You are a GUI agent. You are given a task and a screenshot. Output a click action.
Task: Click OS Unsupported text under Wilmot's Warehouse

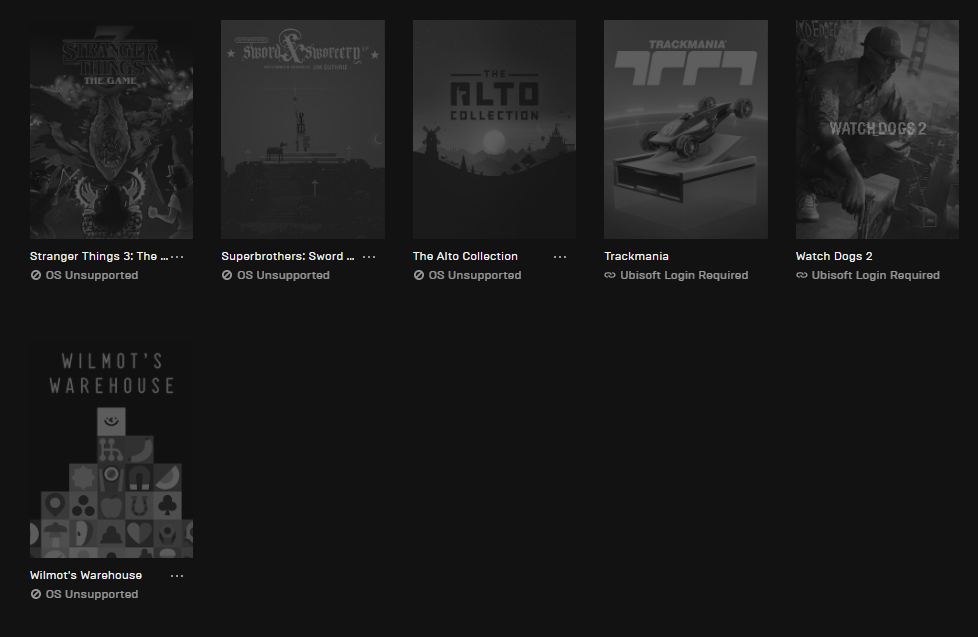[x=92, y=594]
